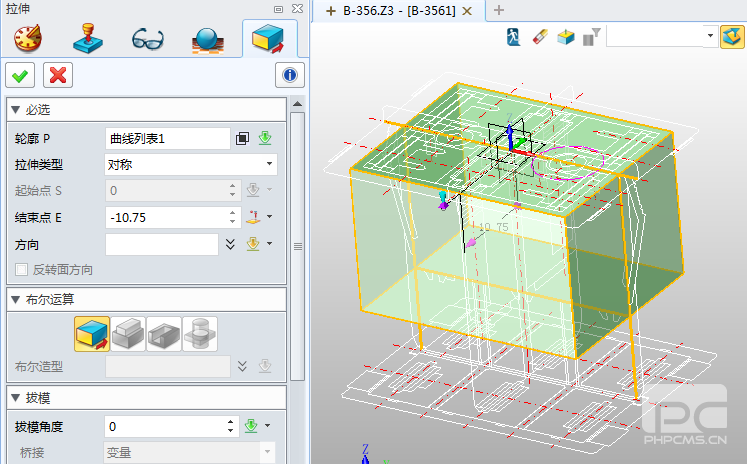The width and height of the screenshot is (747, 464).
Task: Enable the 反转面方向 checkbox
Action: (x=21, y=270)
